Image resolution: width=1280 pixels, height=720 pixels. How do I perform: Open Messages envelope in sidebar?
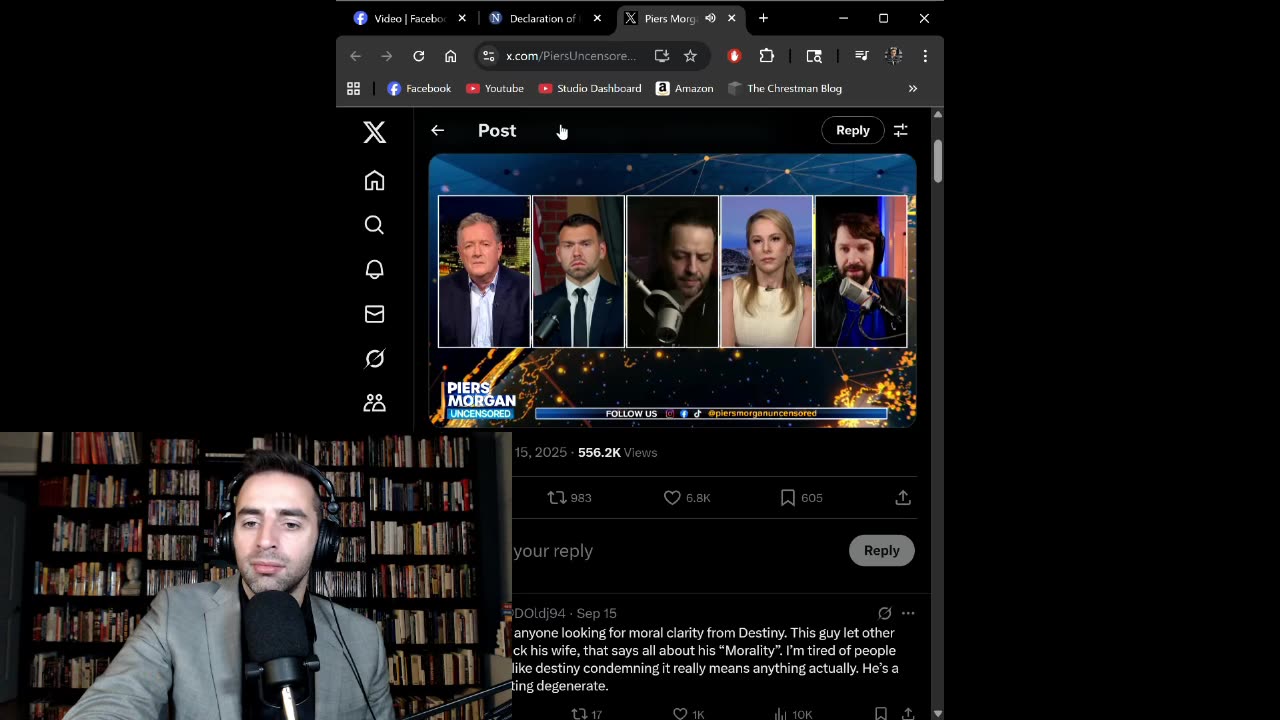(374, 314)
